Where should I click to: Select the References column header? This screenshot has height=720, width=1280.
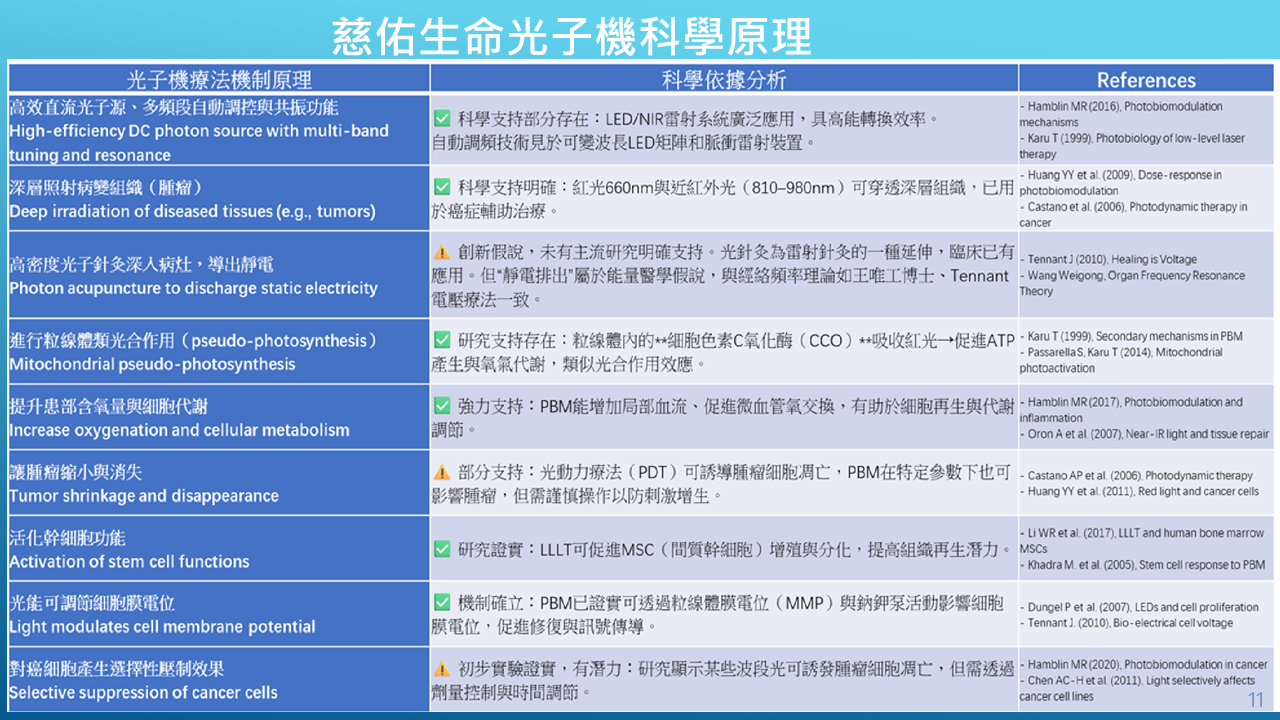(x=1146, y=80)
